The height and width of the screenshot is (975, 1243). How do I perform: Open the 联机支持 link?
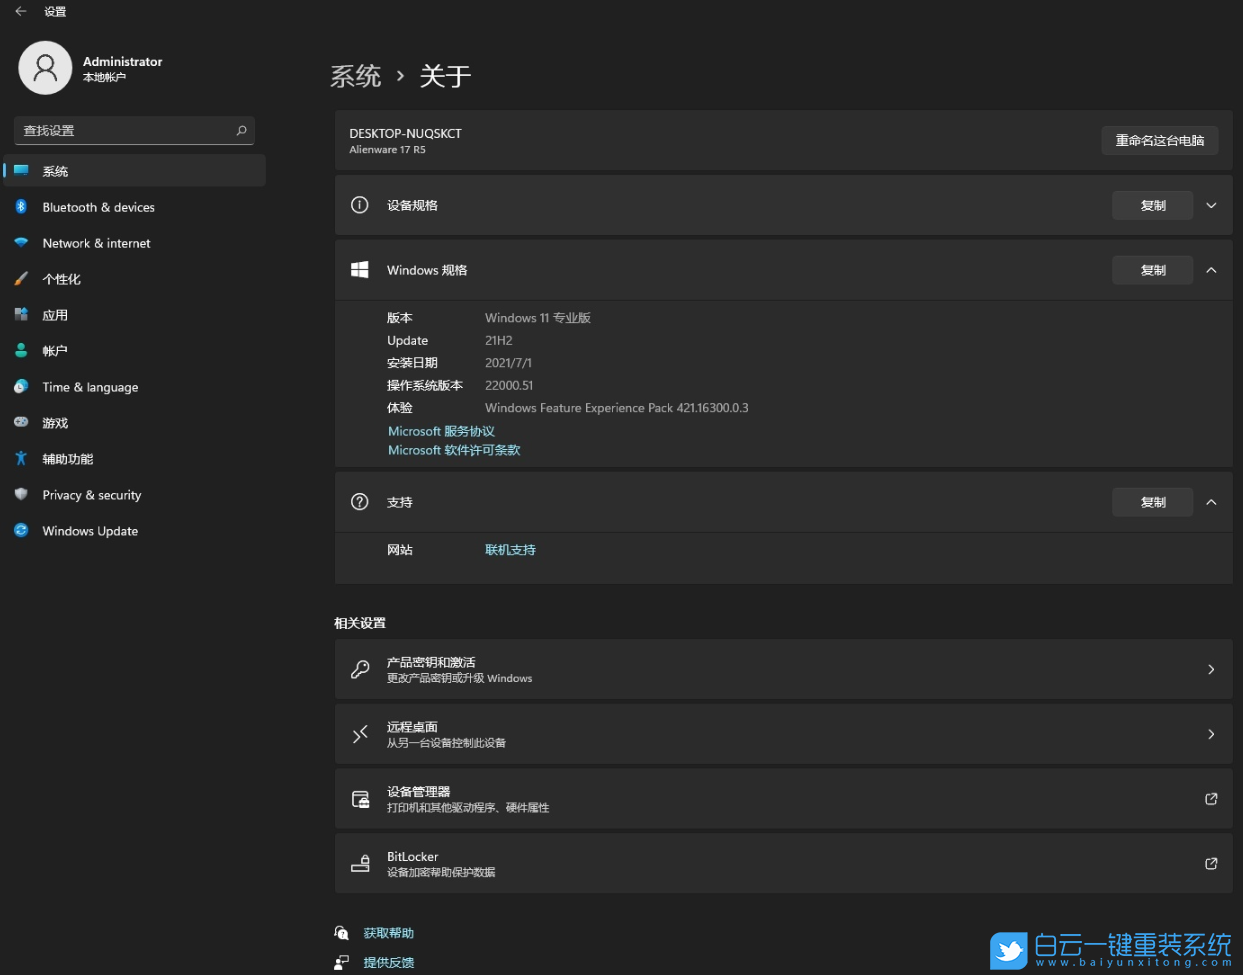510,549
